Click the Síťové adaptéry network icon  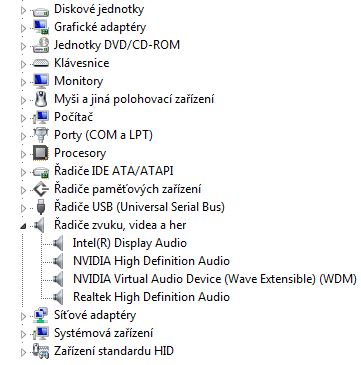pos(41,315)
